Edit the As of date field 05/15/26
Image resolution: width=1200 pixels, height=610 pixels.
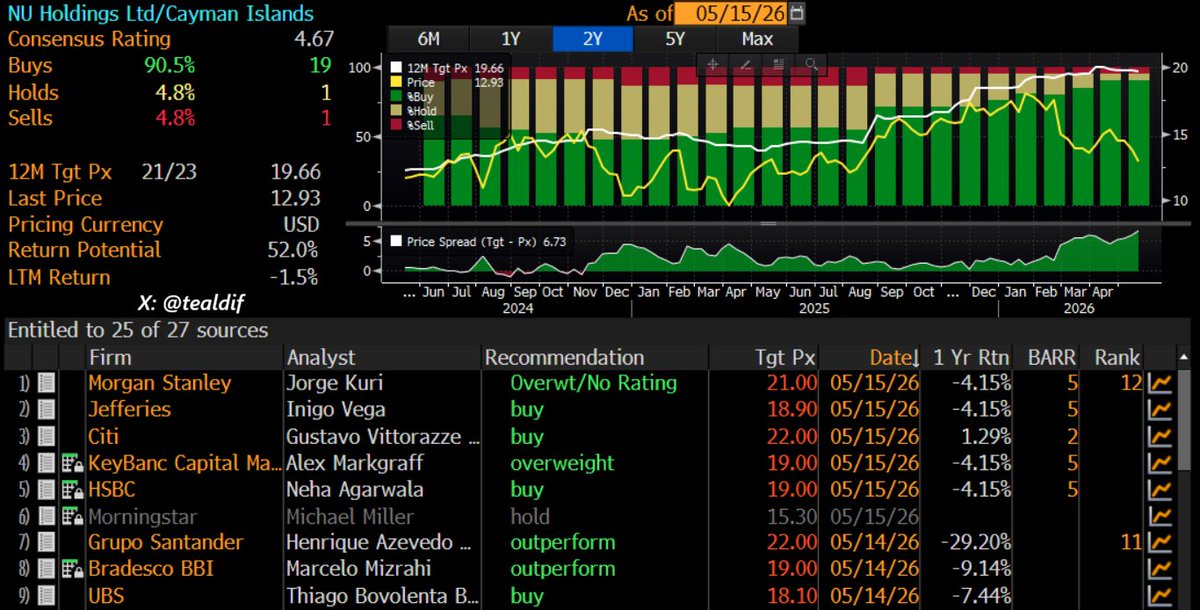click(731, 14)
